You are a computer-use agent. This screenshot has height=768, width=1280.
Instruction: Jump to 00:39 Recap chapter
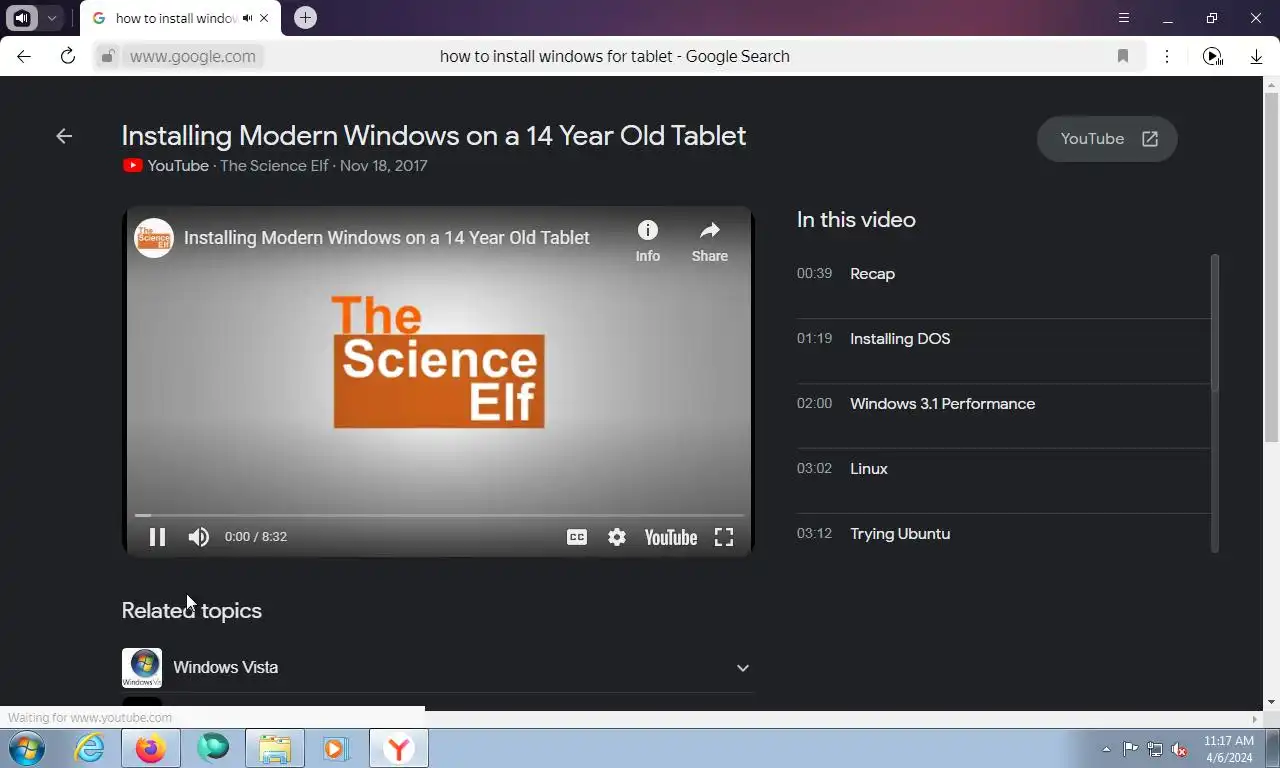(x=1003, y=274)
